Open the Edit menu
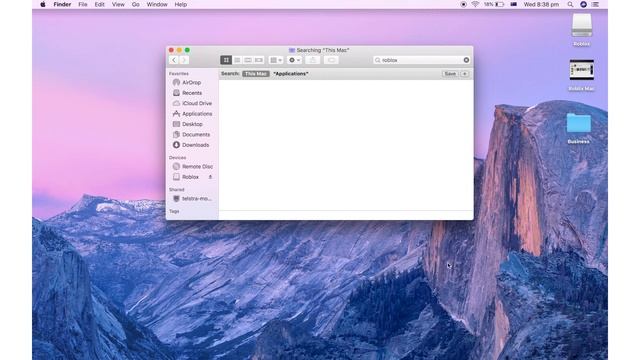The width and height of the screenshot is (640, 360). coord(100,4)
